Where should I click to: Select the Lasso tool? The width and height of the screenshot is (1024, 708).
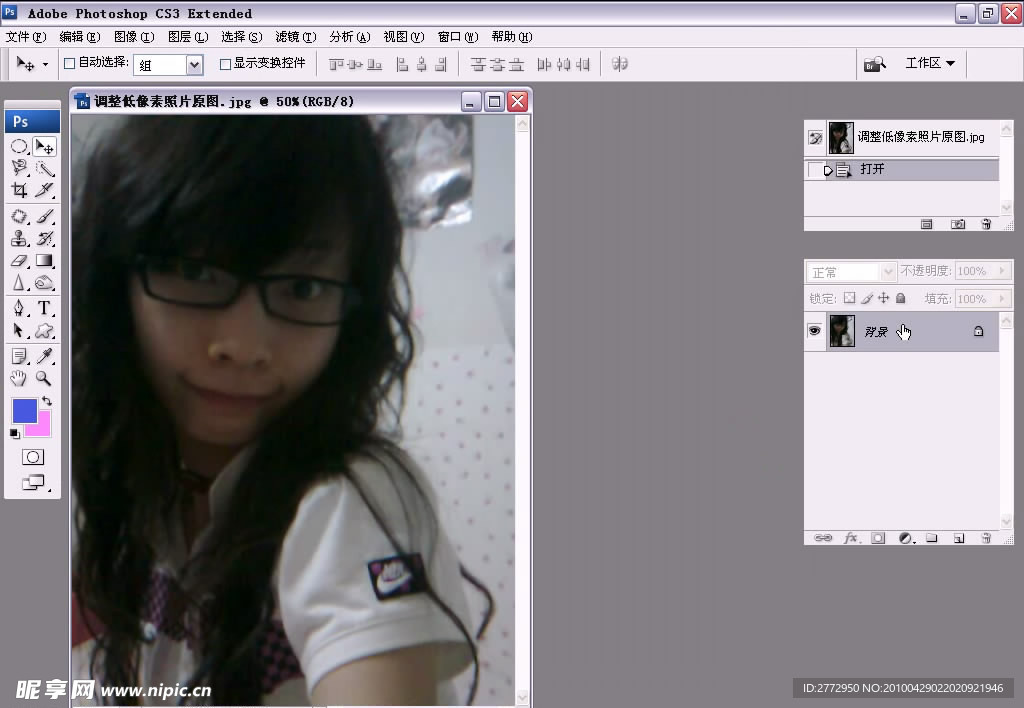click(x=19, y=169)
